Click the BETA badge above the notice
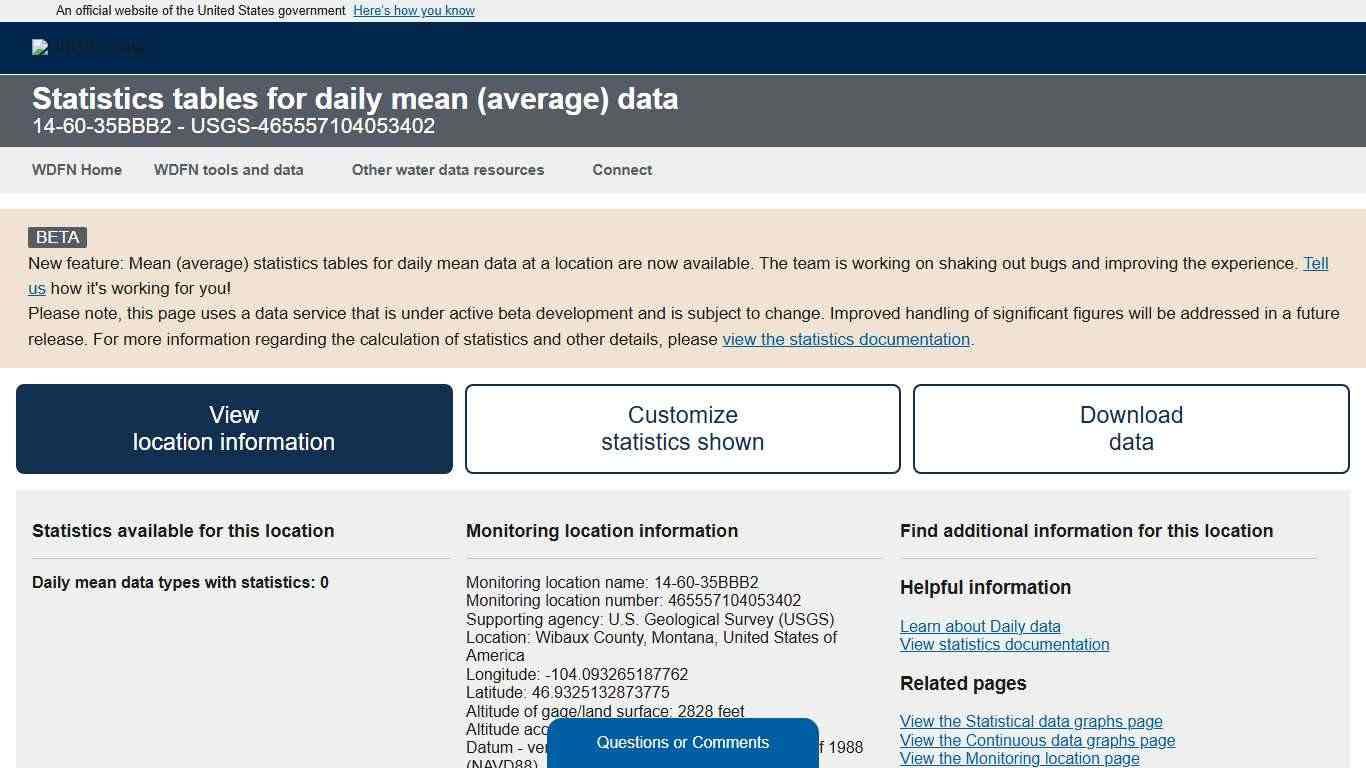 tap(56, 237)
